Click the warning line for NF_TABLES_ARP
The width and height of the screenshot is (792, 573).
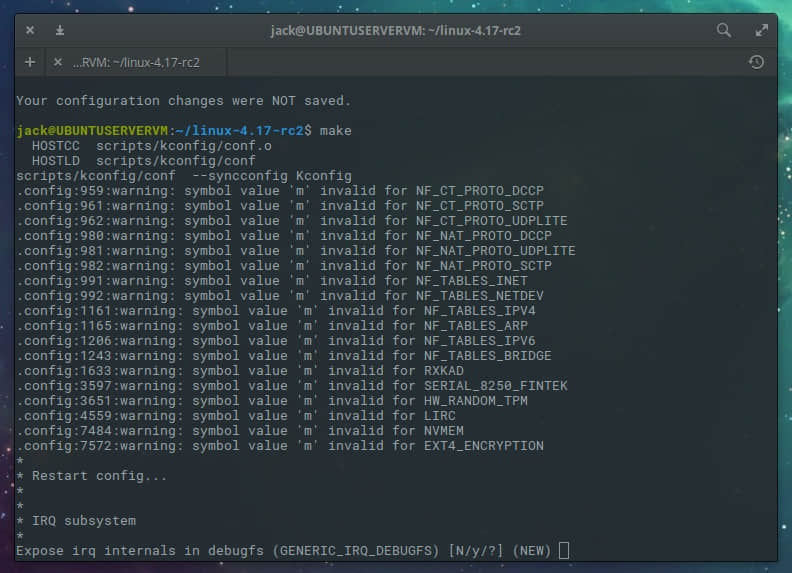point(272,325)
